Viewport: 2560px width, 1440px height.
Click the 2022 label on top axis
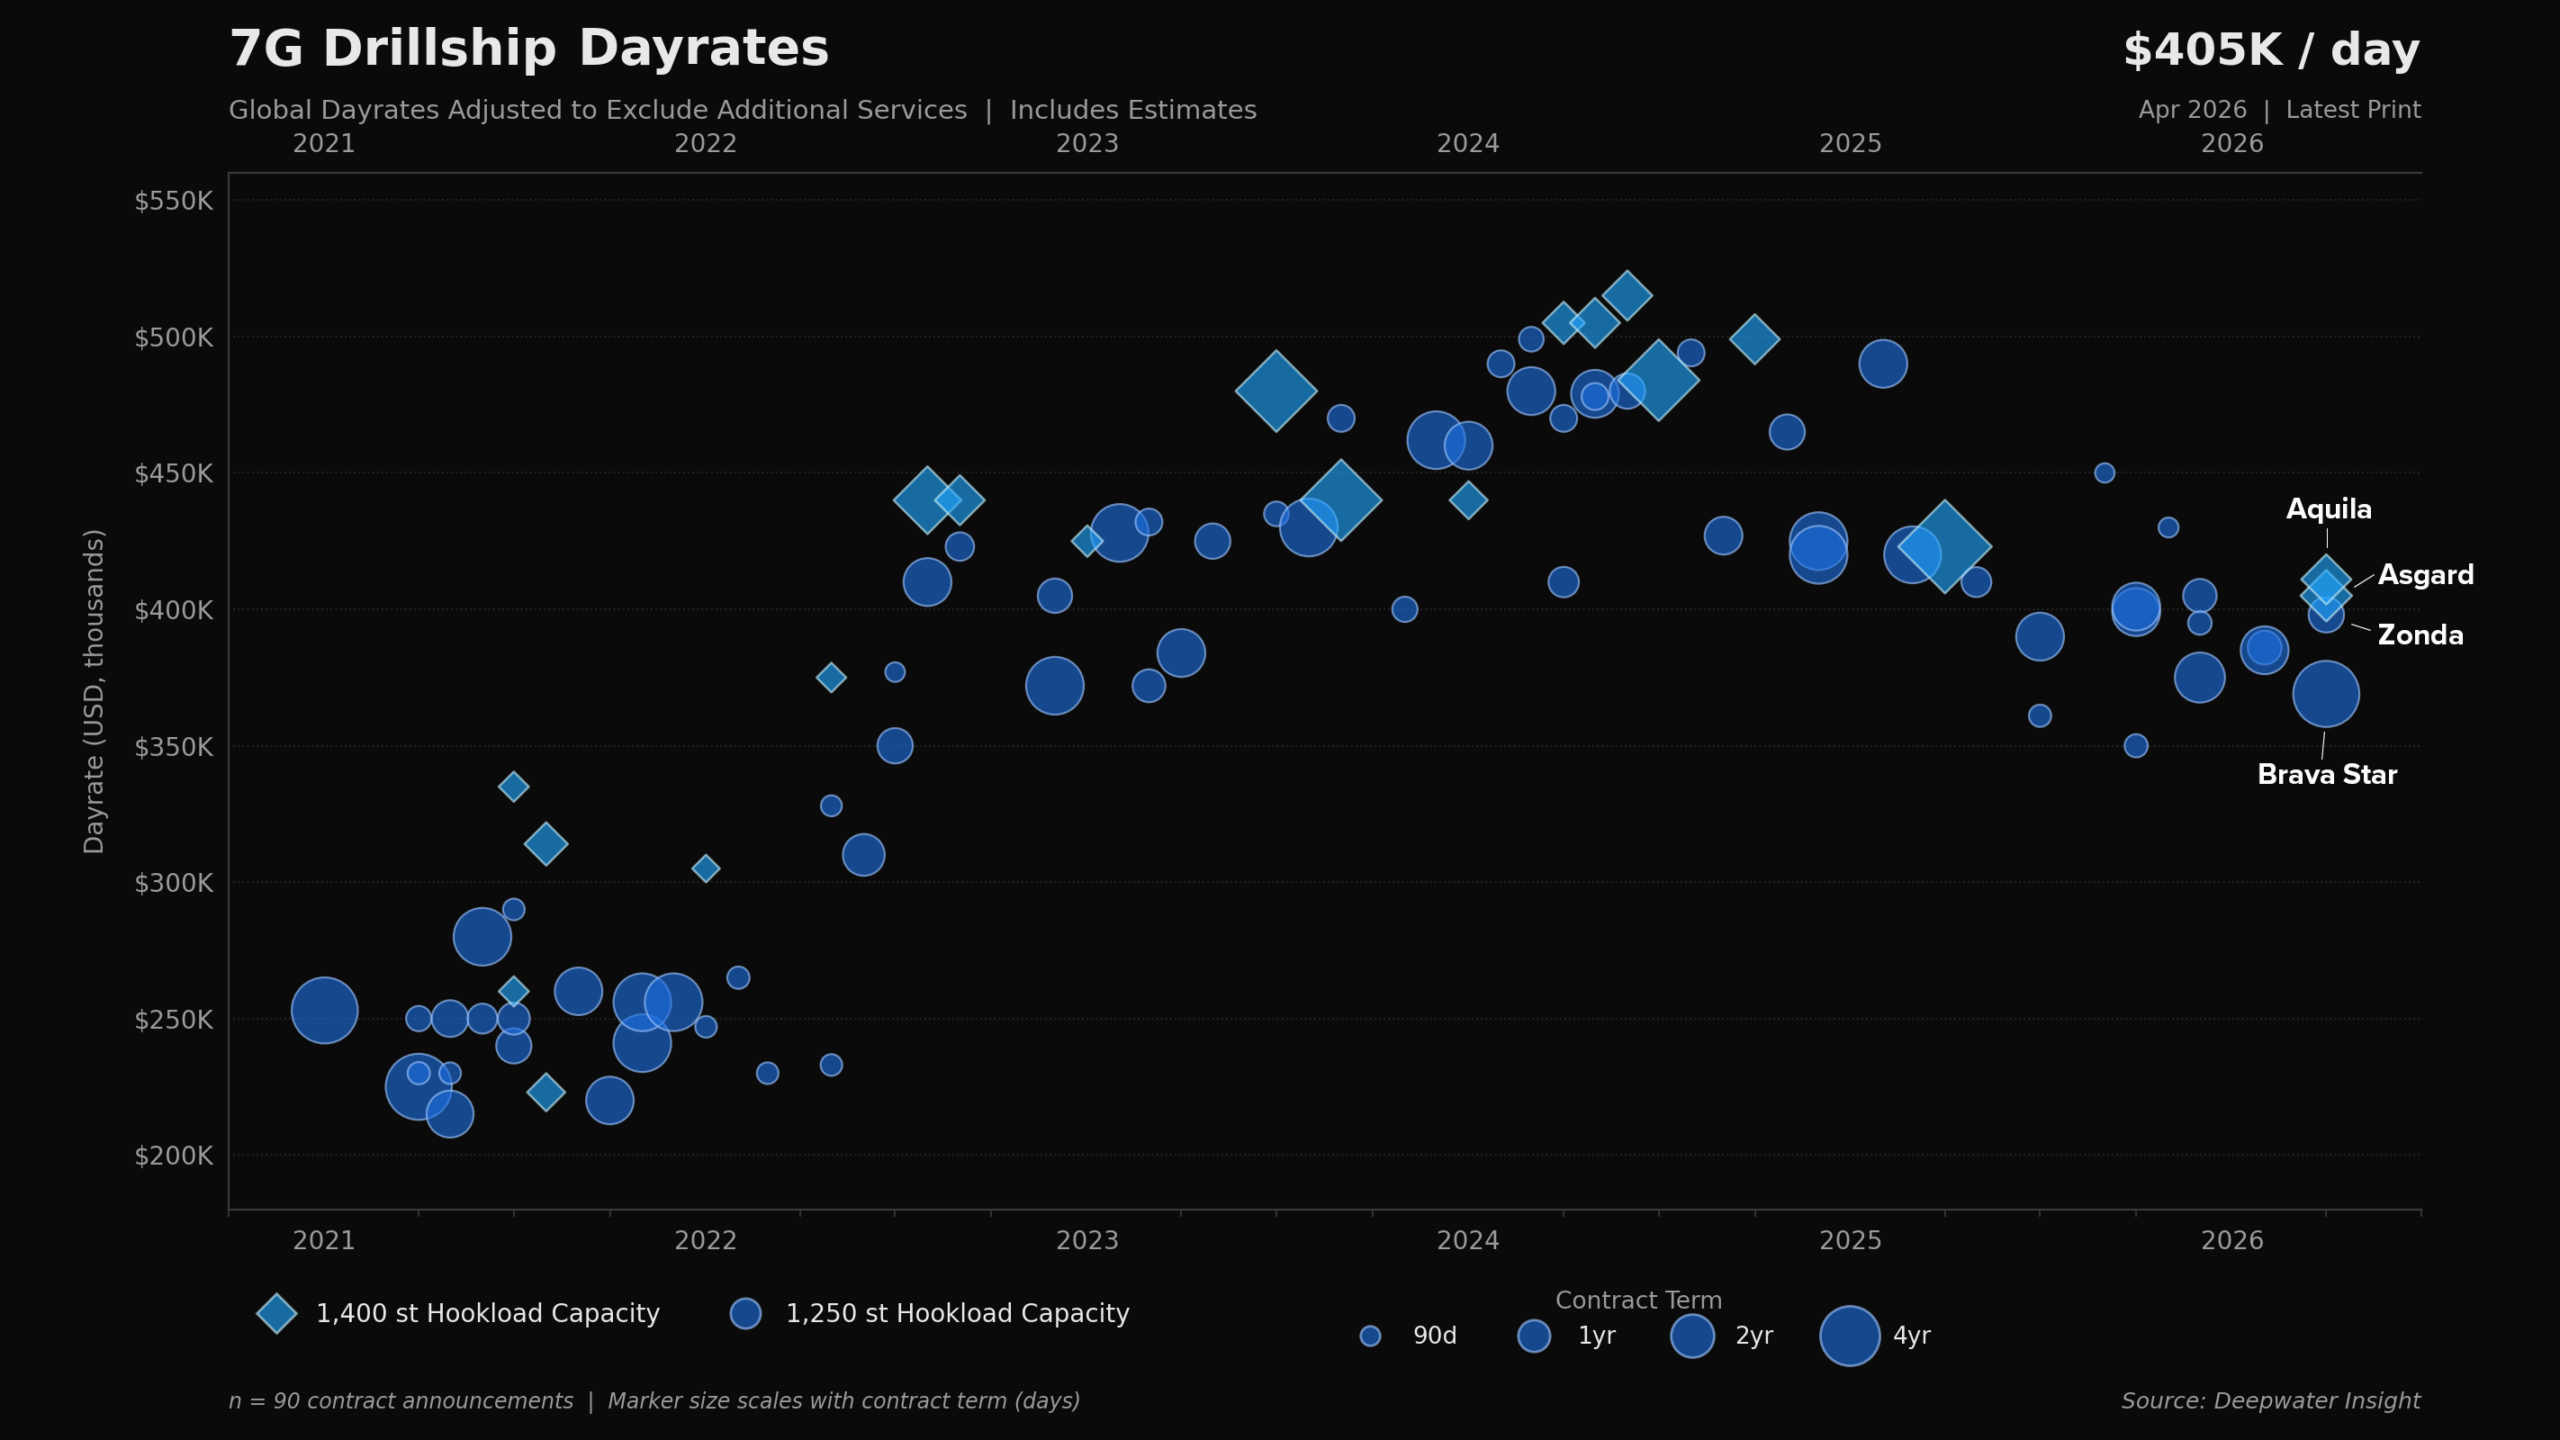(705, 143)
